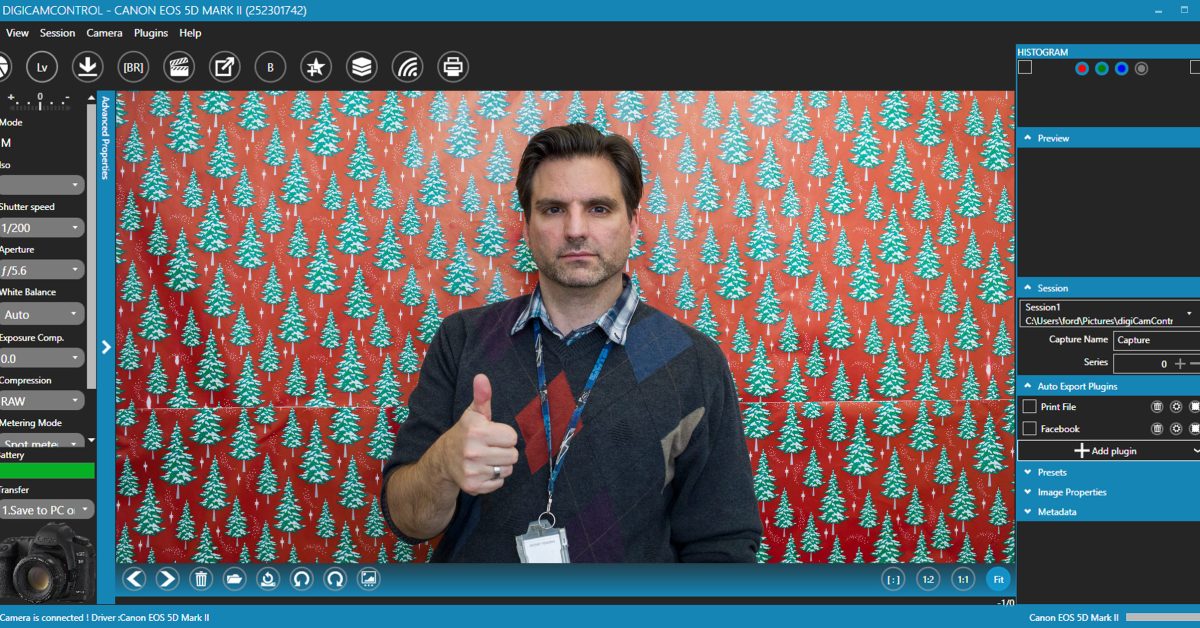This screenshot has height=628, width=1200.
Task: Enable the Facebook plugin checkbox
Action: [1029, 429]
